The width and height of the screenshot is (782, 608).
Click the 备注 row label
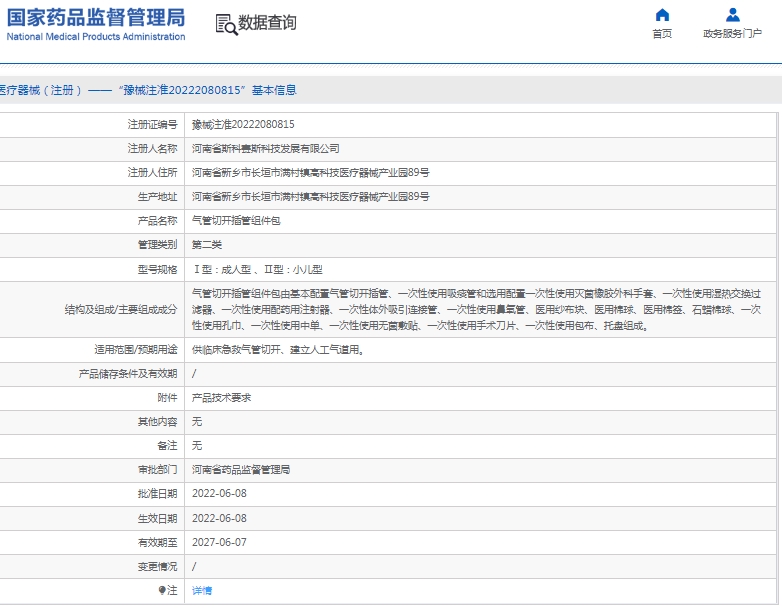click(x=167, y=445)
